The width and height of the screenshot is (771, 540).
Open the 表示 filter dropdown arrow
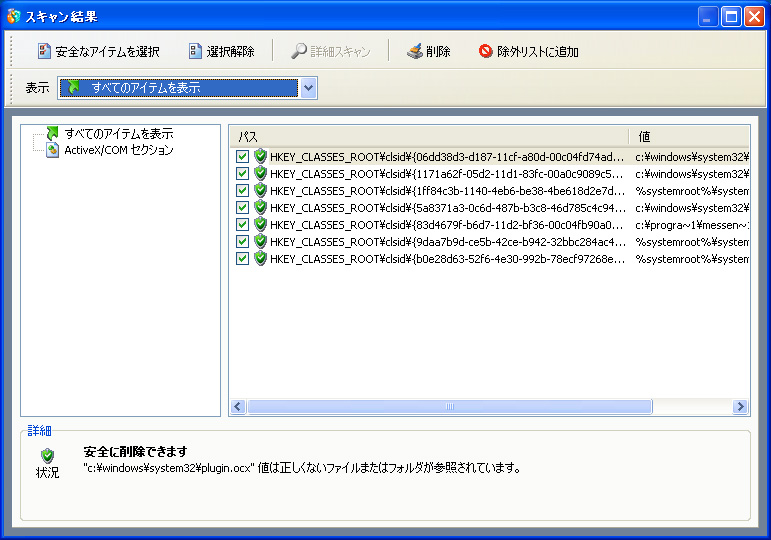[x=308, y=88]
